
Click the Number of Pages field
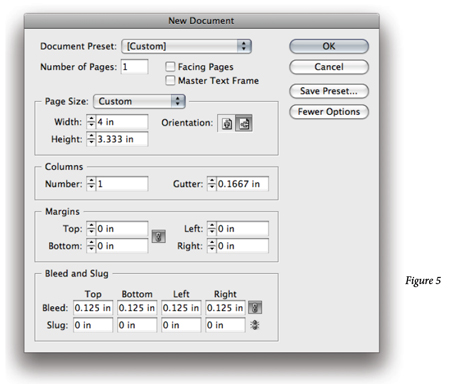(x=135, y=67)
